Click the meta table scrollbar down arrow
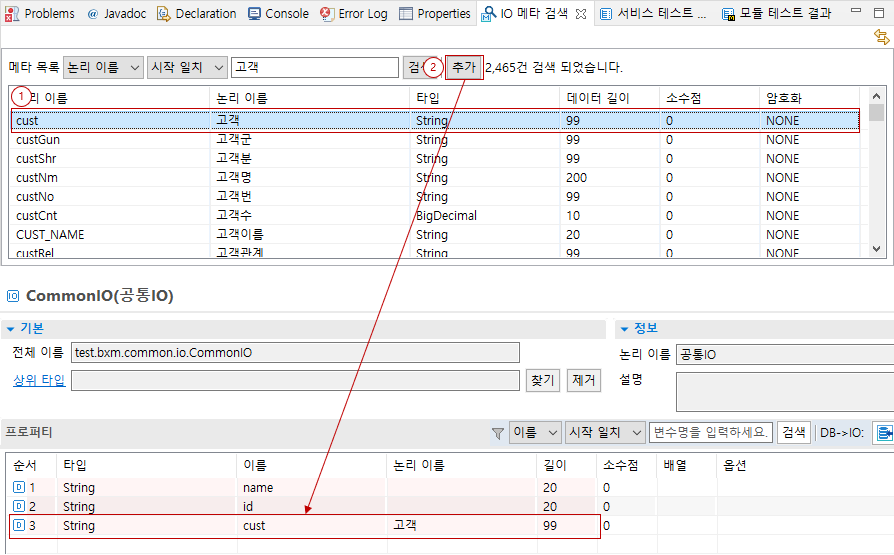Viewport: 894px width, 555px height. [877, 249]
